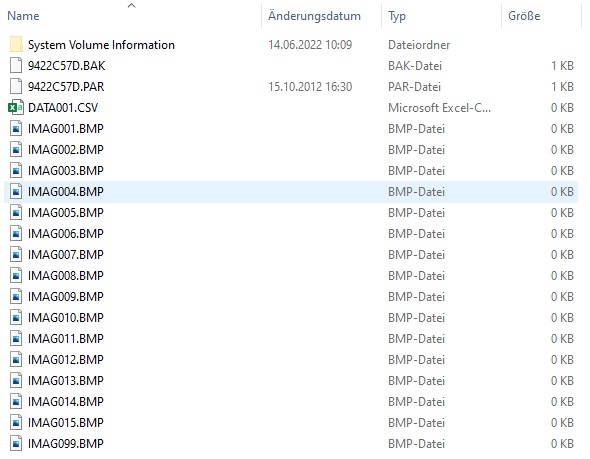
Task: Click the image icon of IMAG002.BMP
Action: [x=16, y=150]
